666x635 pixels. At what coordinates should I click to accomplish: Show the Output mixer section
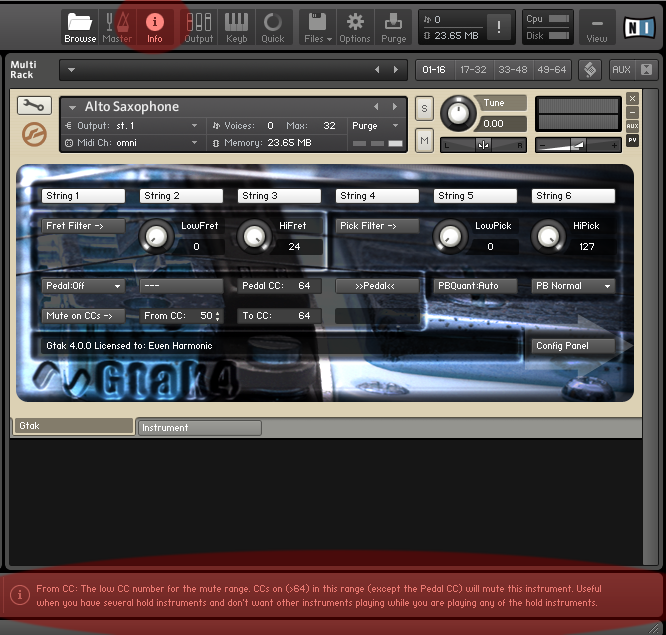[199, 27]
